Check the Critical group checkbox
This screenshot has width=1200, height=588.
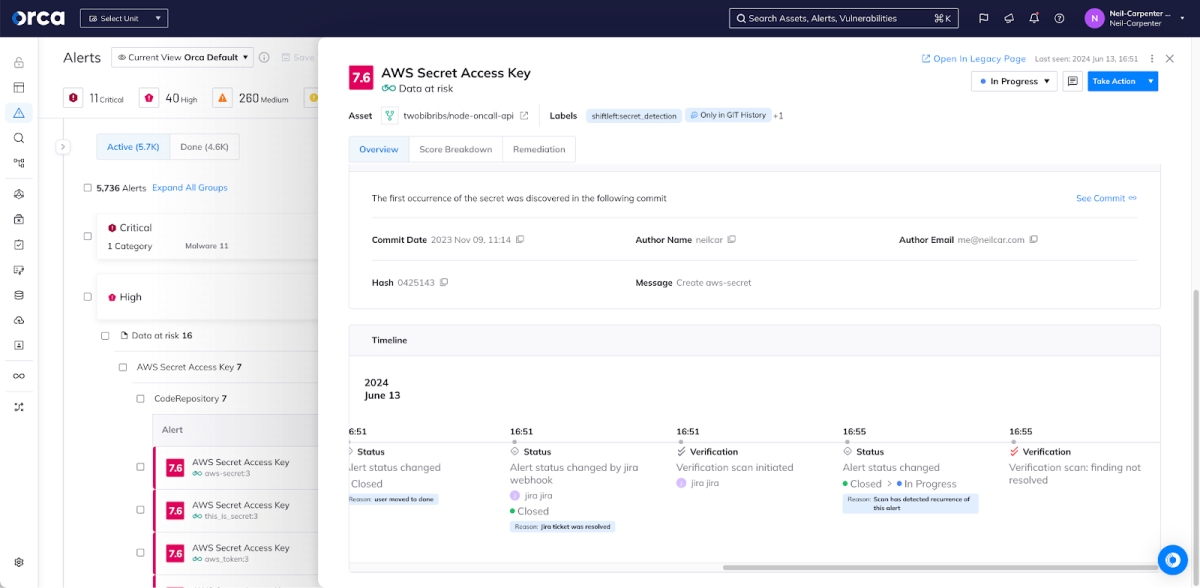(x=88, y=236)
